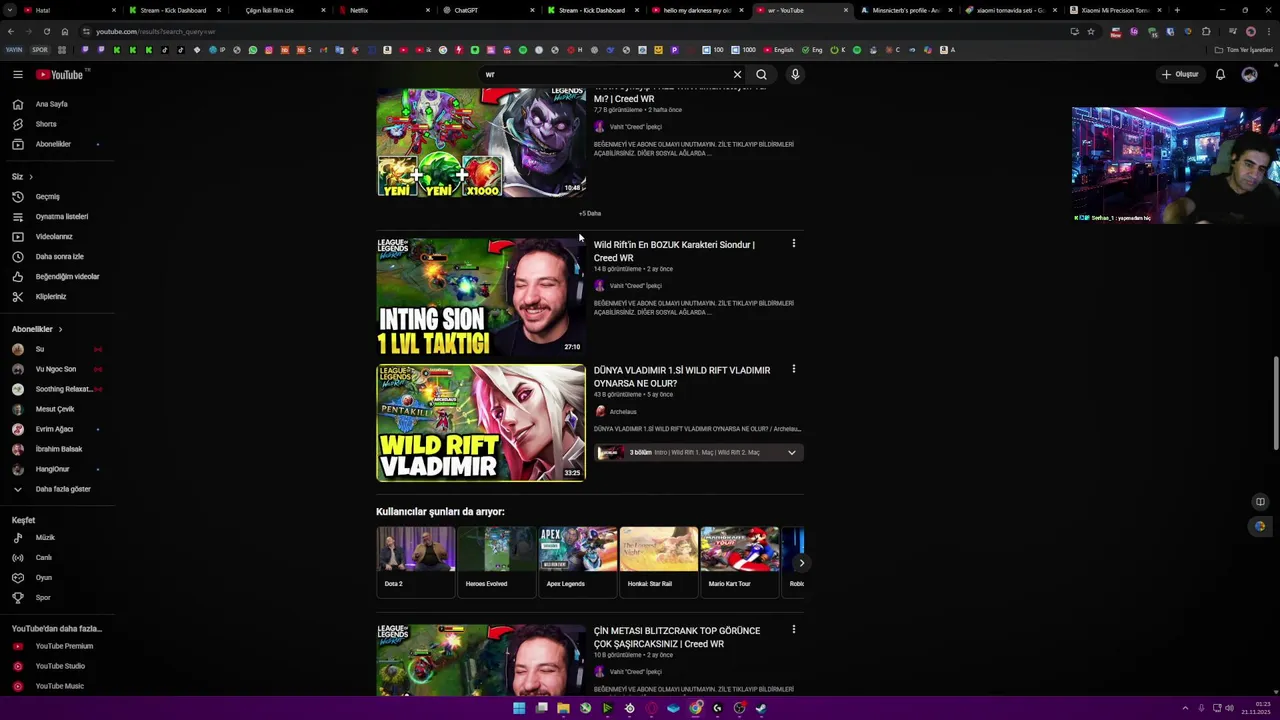
Task: Open File Explorer from taskbar
Action: click(x=563, y=708)
